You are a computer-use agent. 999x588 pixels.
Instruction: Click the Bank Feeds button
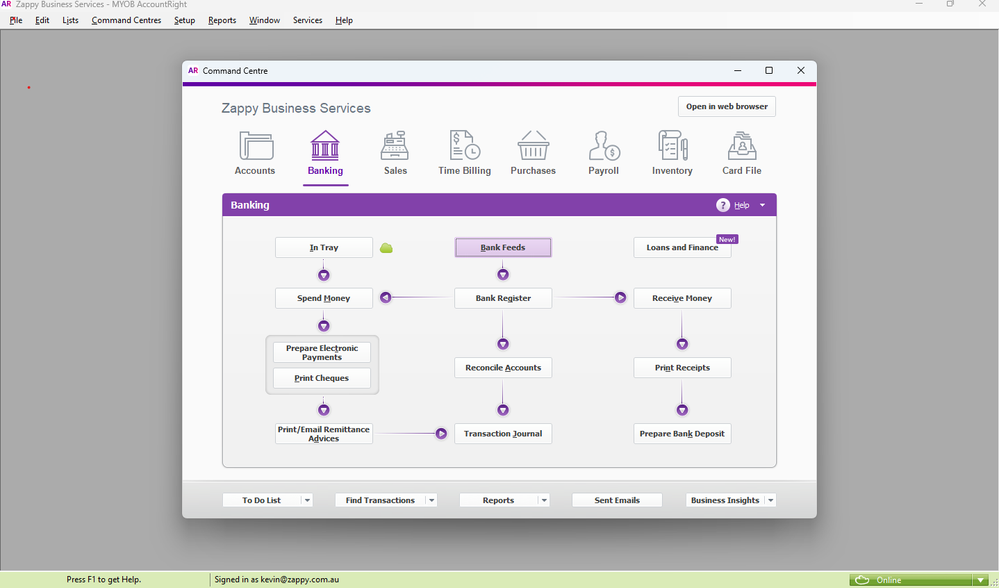503,247
